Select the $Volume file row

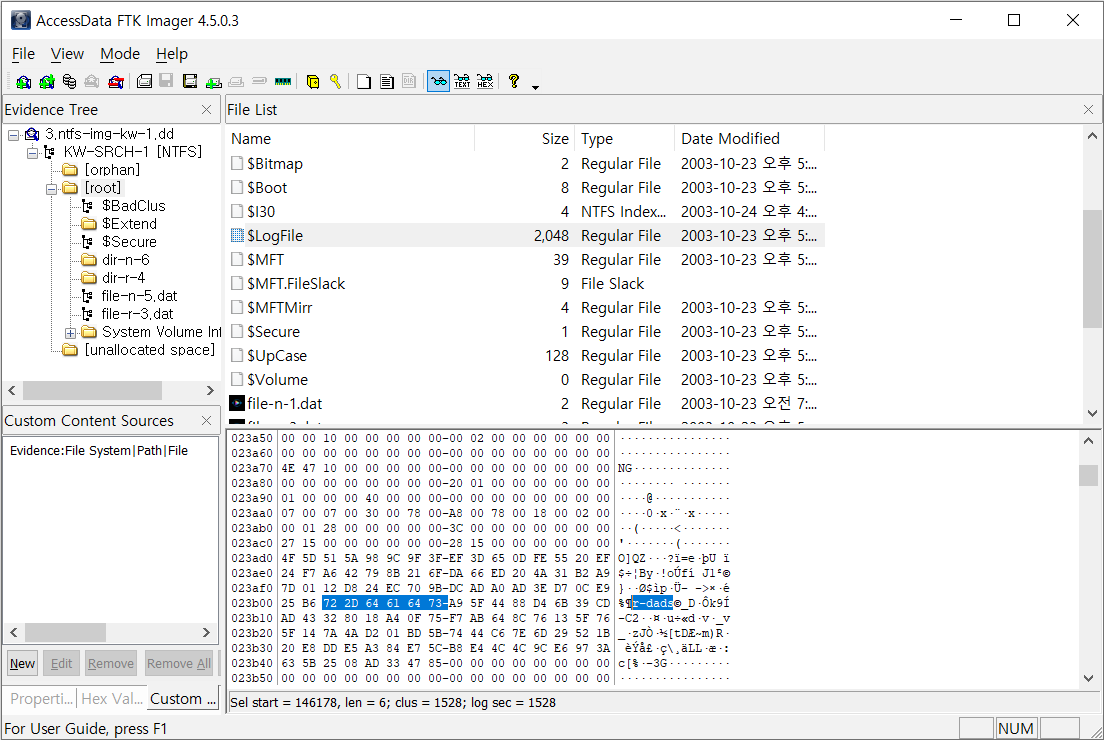pyautogui.click(x=525, y=380)
